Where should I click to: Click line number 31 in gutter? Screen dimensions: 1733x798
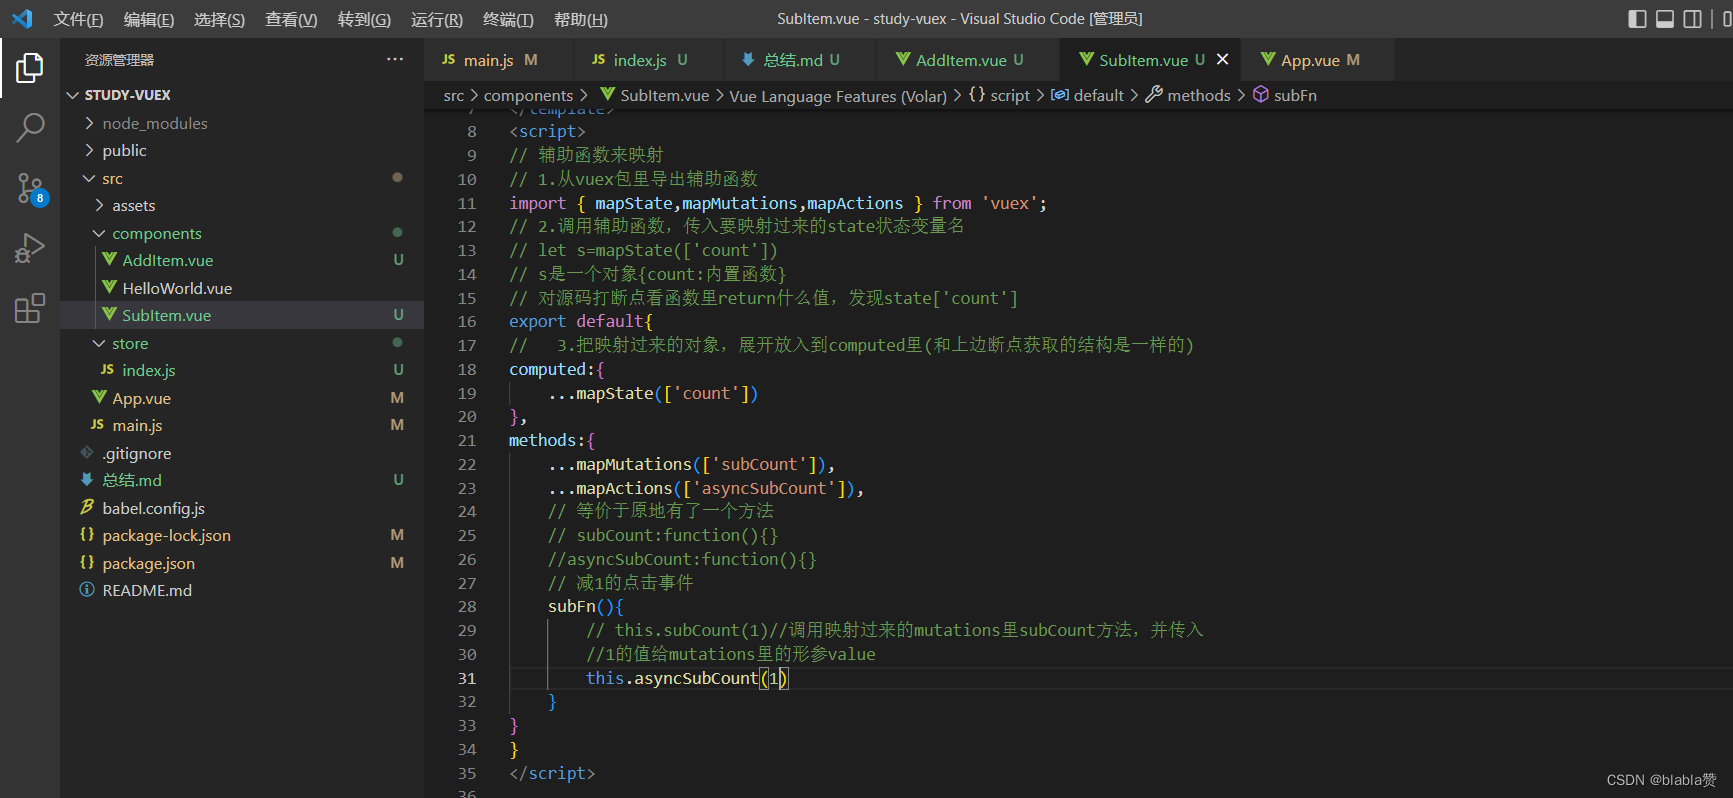[467, 678]
